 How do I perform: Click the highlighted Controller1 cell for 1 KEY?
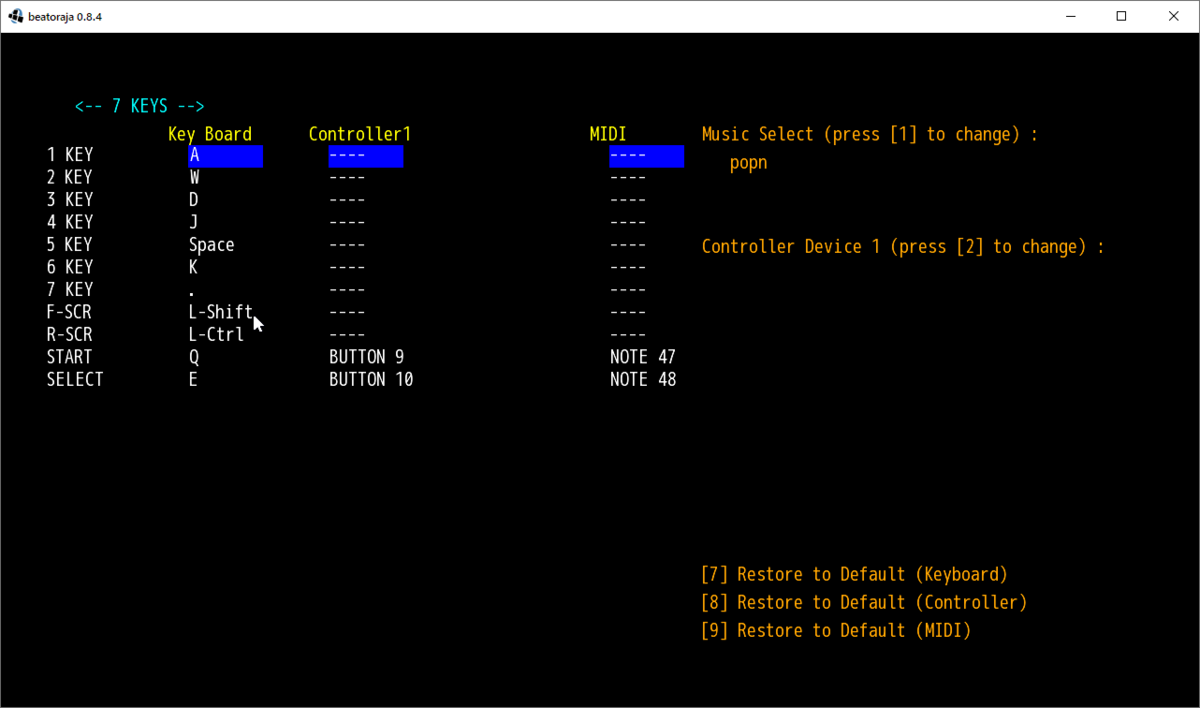(366, 156)
